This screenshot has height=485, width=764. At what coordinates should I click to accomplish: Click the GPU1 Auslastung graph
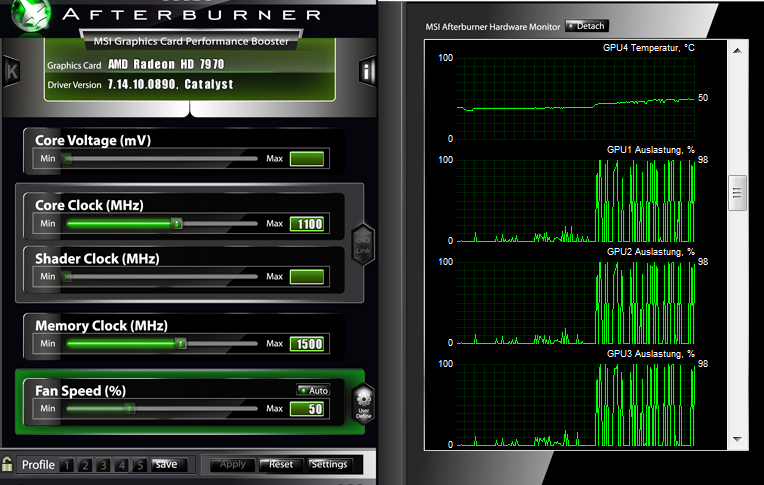(x=575, y=201)
